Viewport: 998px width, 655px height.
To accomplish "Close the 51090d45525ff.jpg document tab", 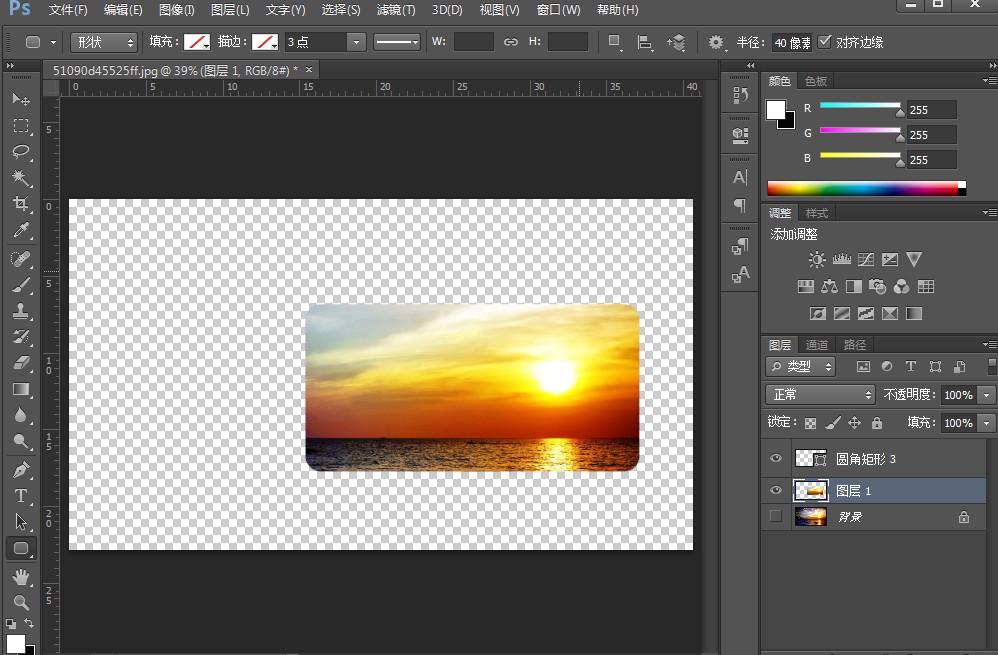I will tap(309, 69).
